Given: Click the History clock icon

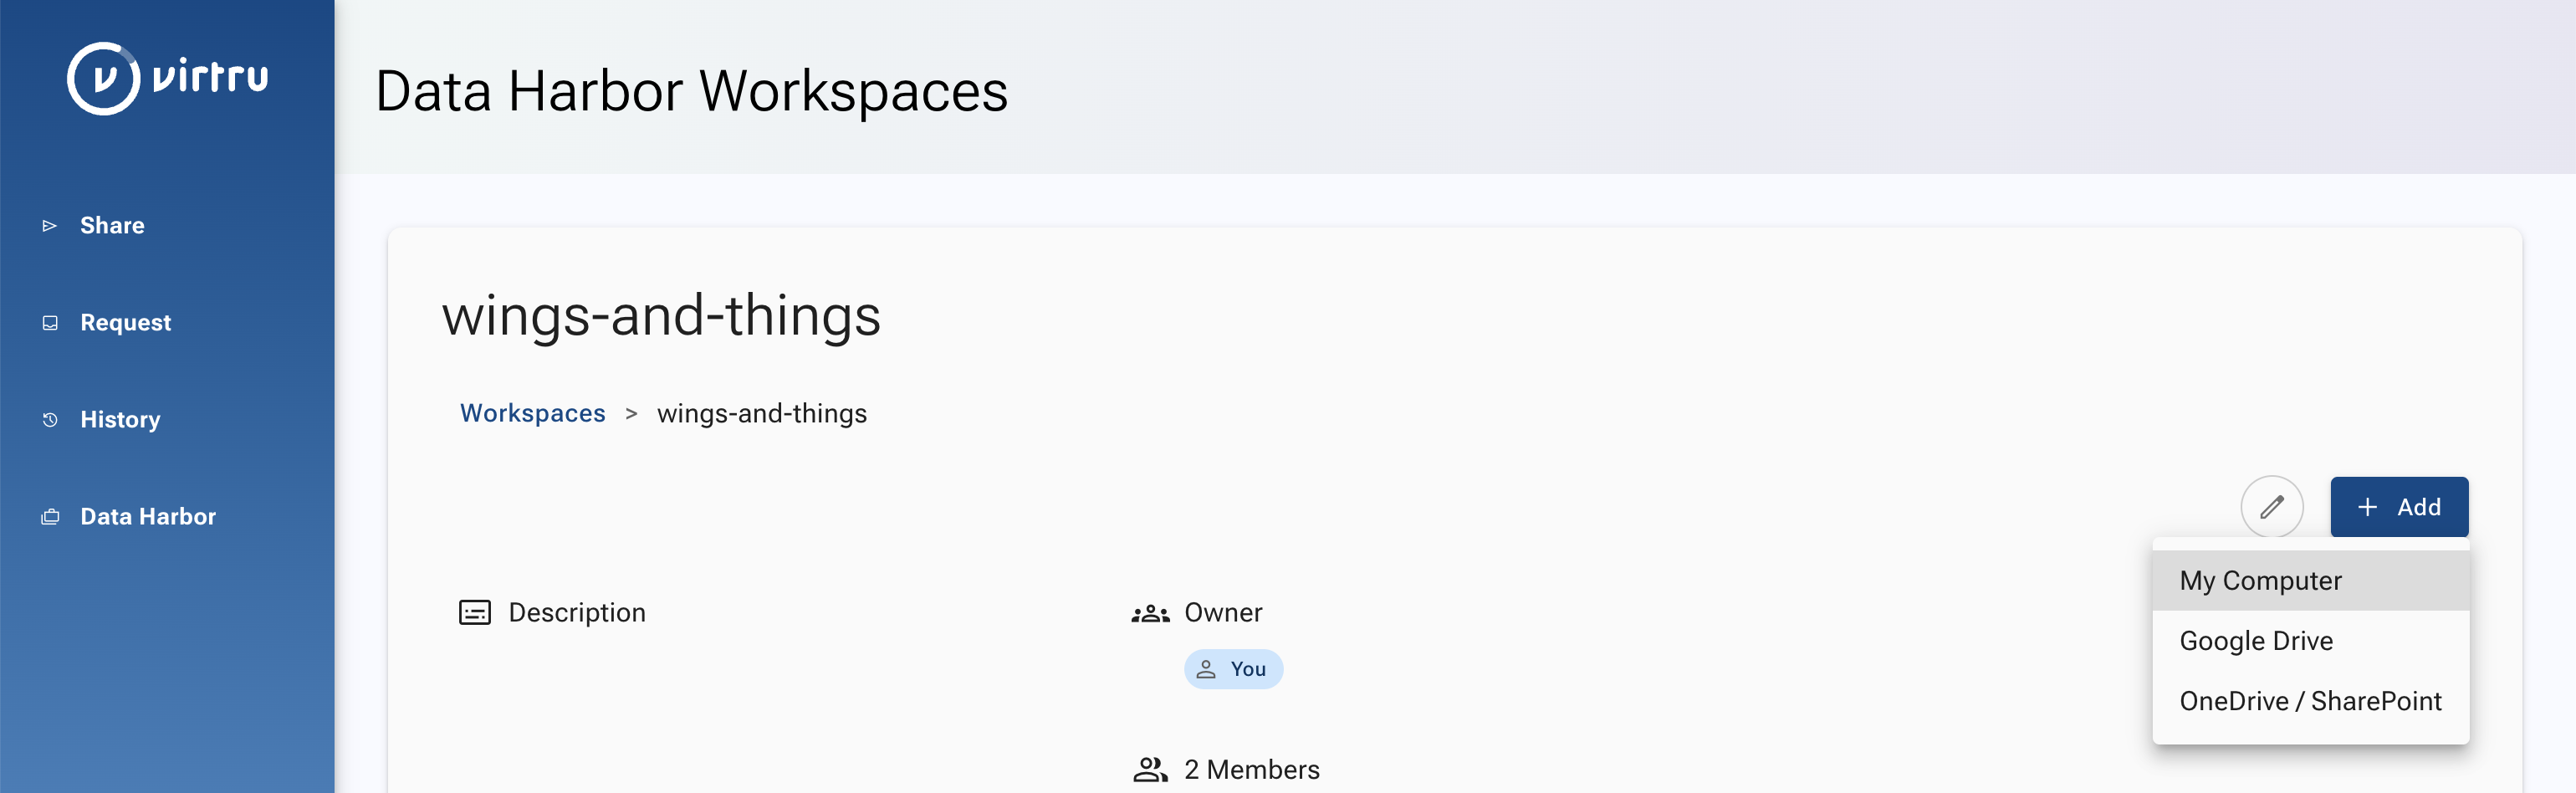Looking at the screenshot, I should 50,420.
